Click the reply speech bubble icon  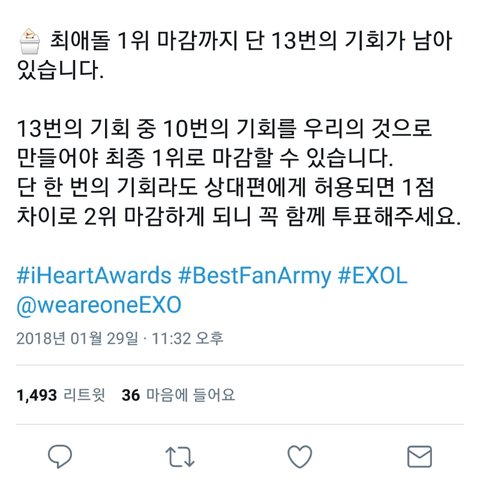click(60, 456)
